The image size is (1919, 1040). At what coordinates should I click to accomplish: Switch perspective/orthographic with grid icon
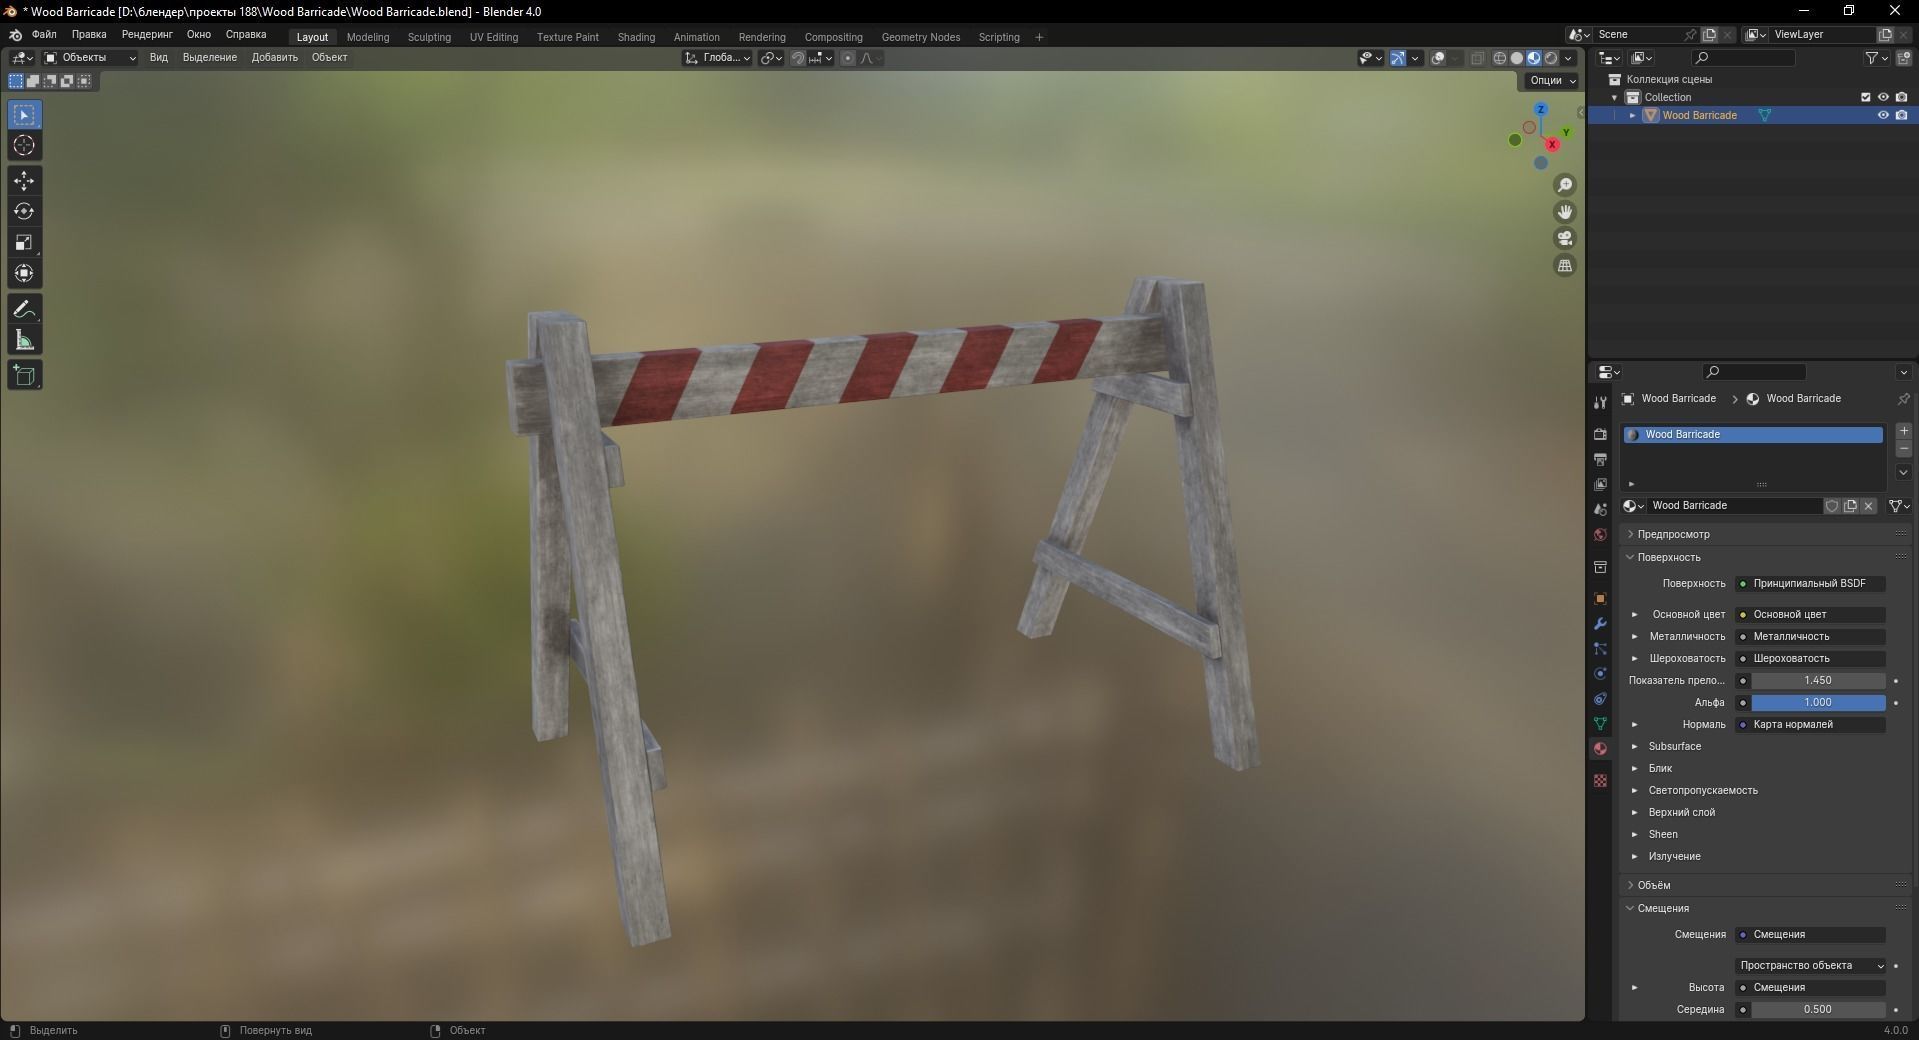point(1565,266)
